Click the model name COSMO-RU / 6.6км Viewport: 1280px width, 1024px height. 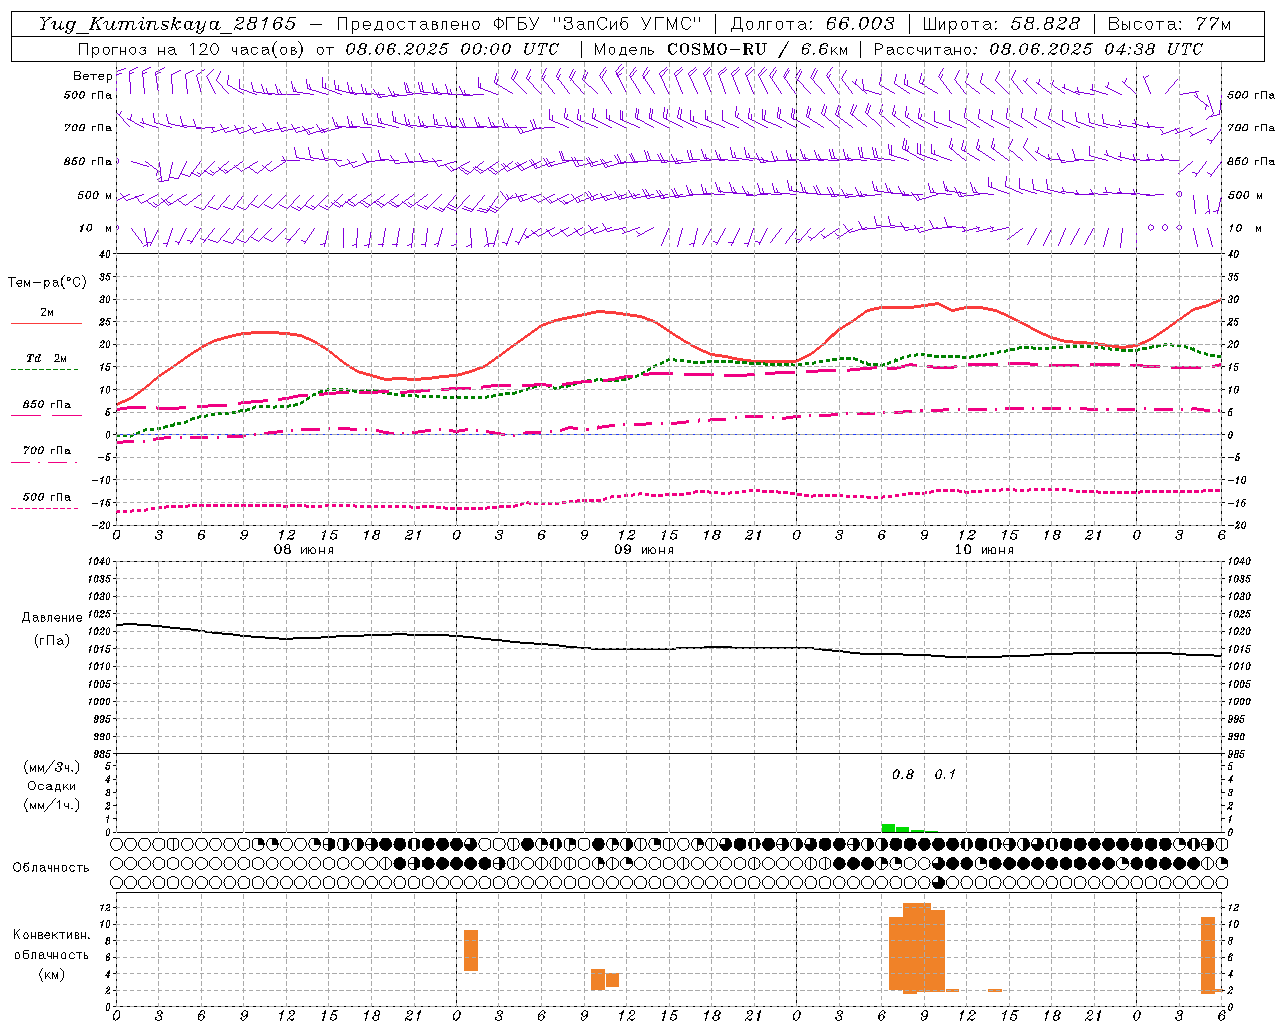click(757, 49)
